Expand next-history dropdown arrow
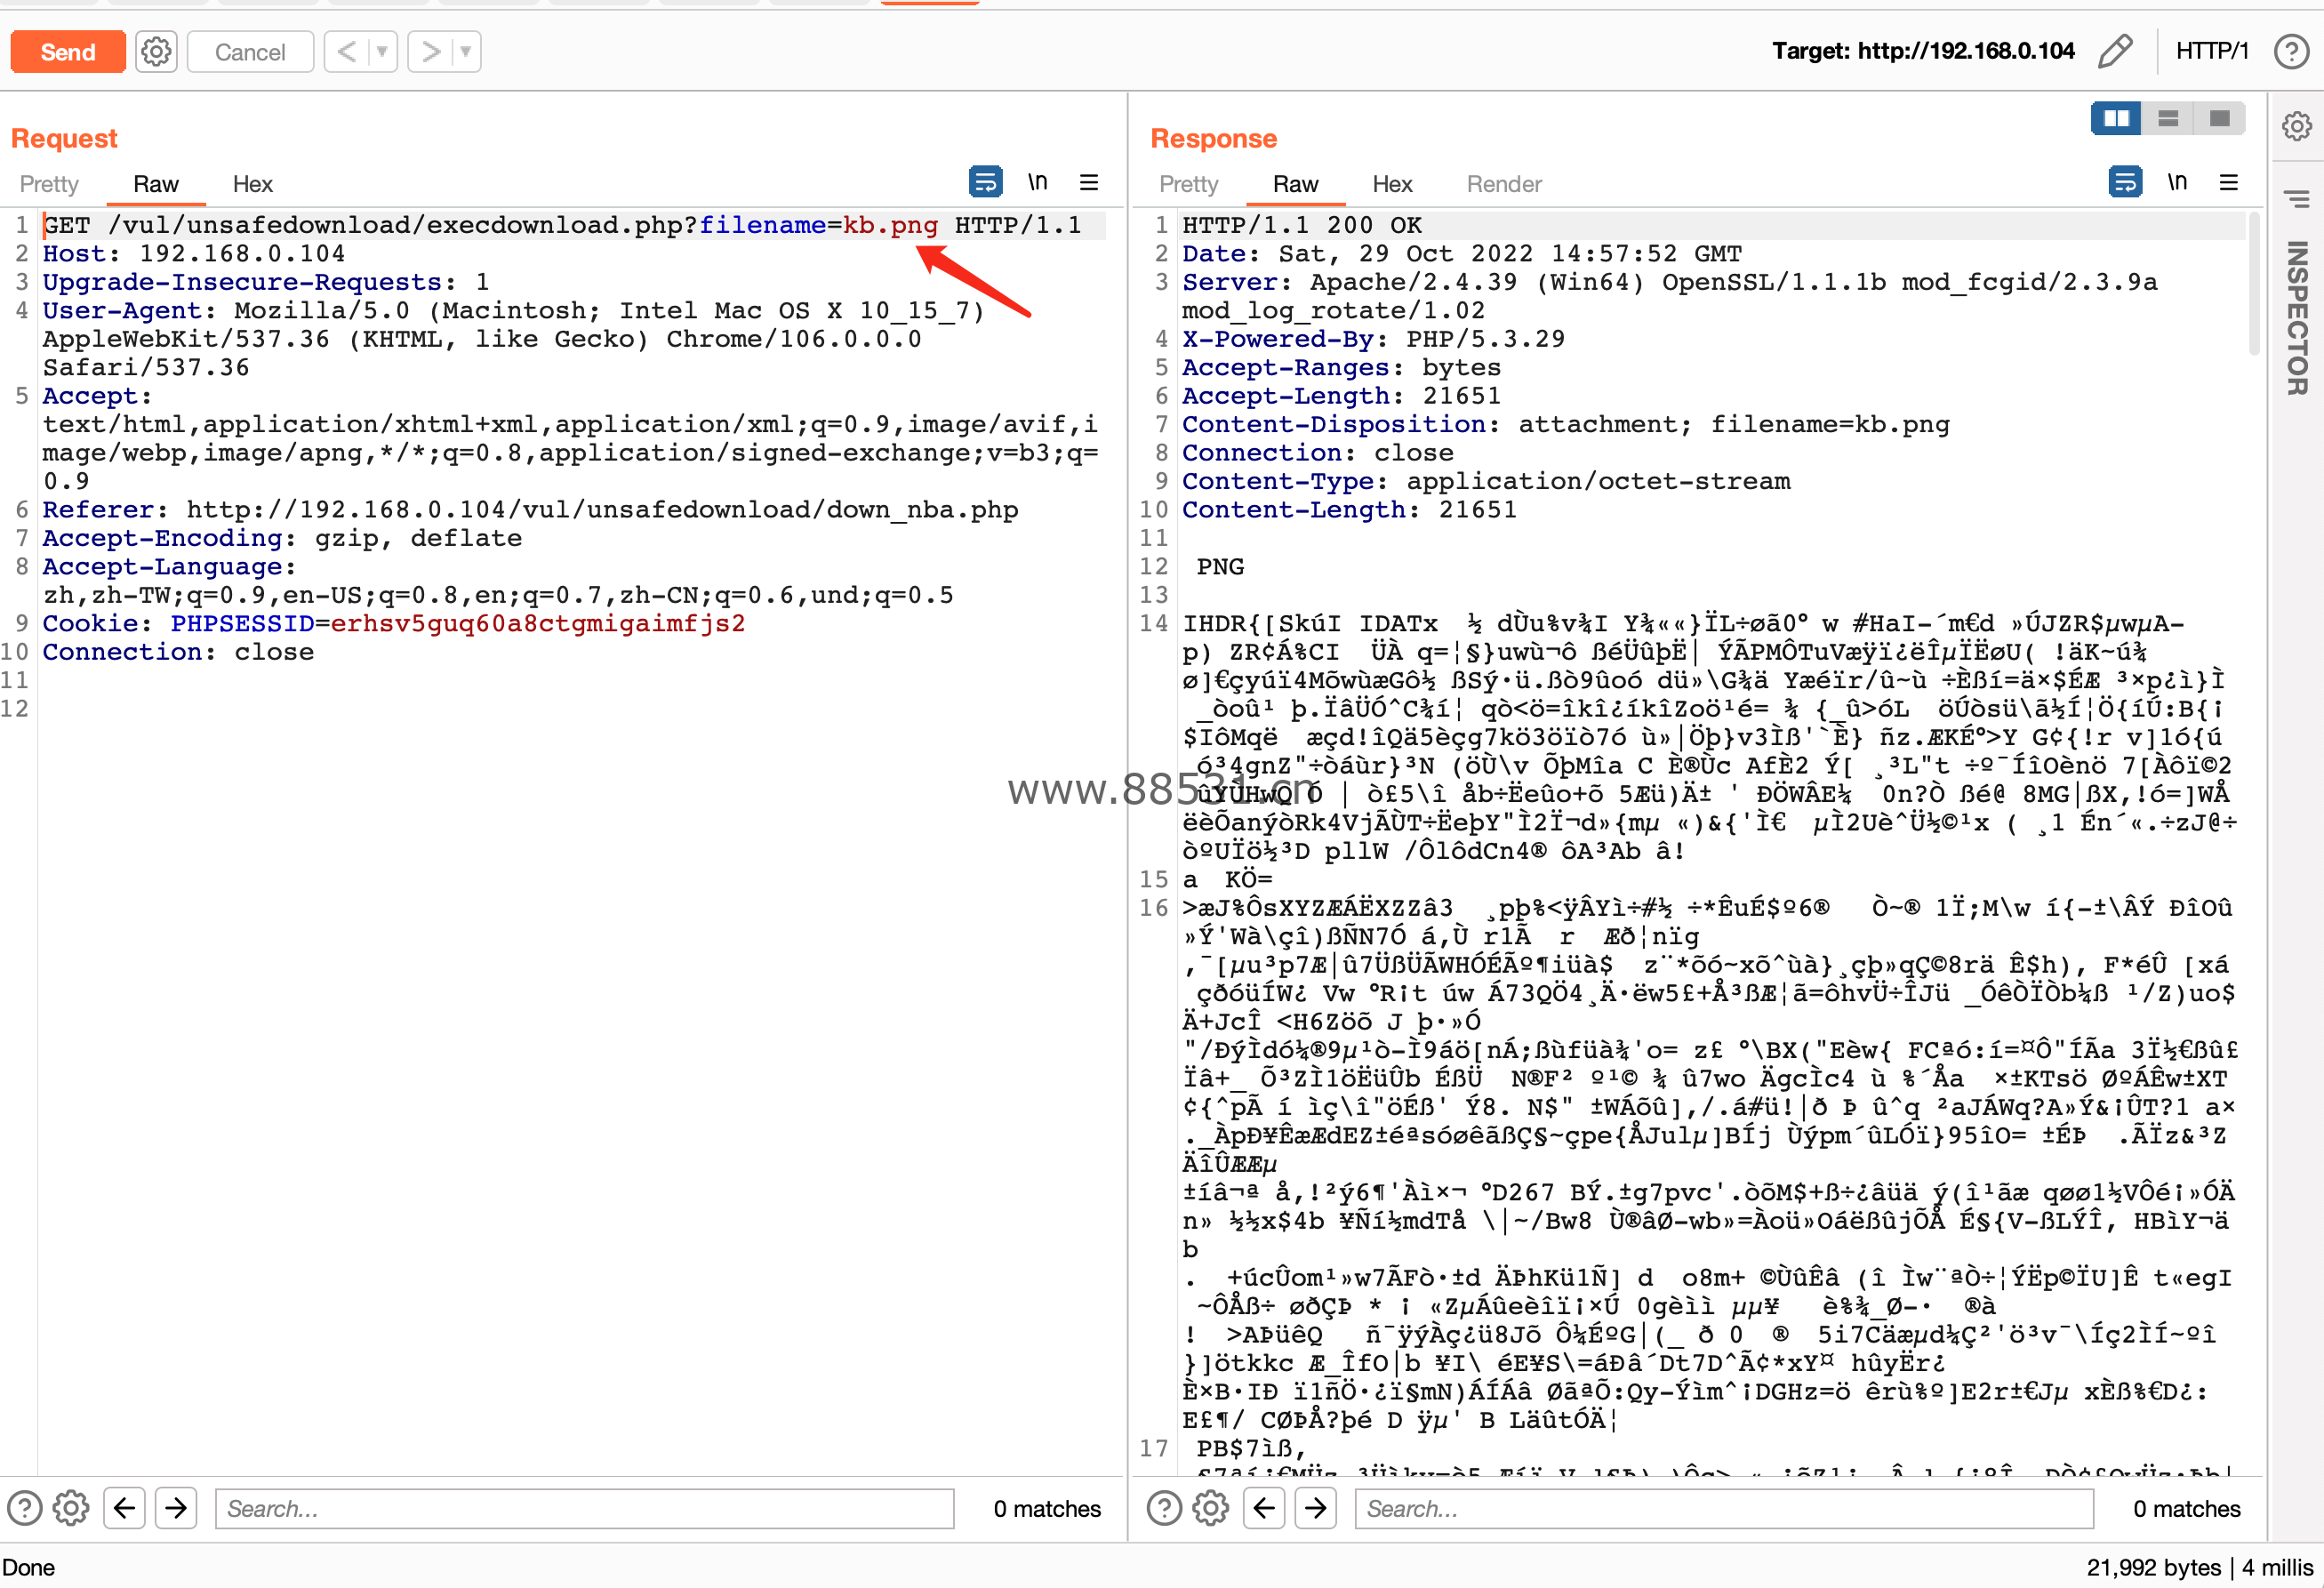The image size is (2324, 1588). point(466,52)
